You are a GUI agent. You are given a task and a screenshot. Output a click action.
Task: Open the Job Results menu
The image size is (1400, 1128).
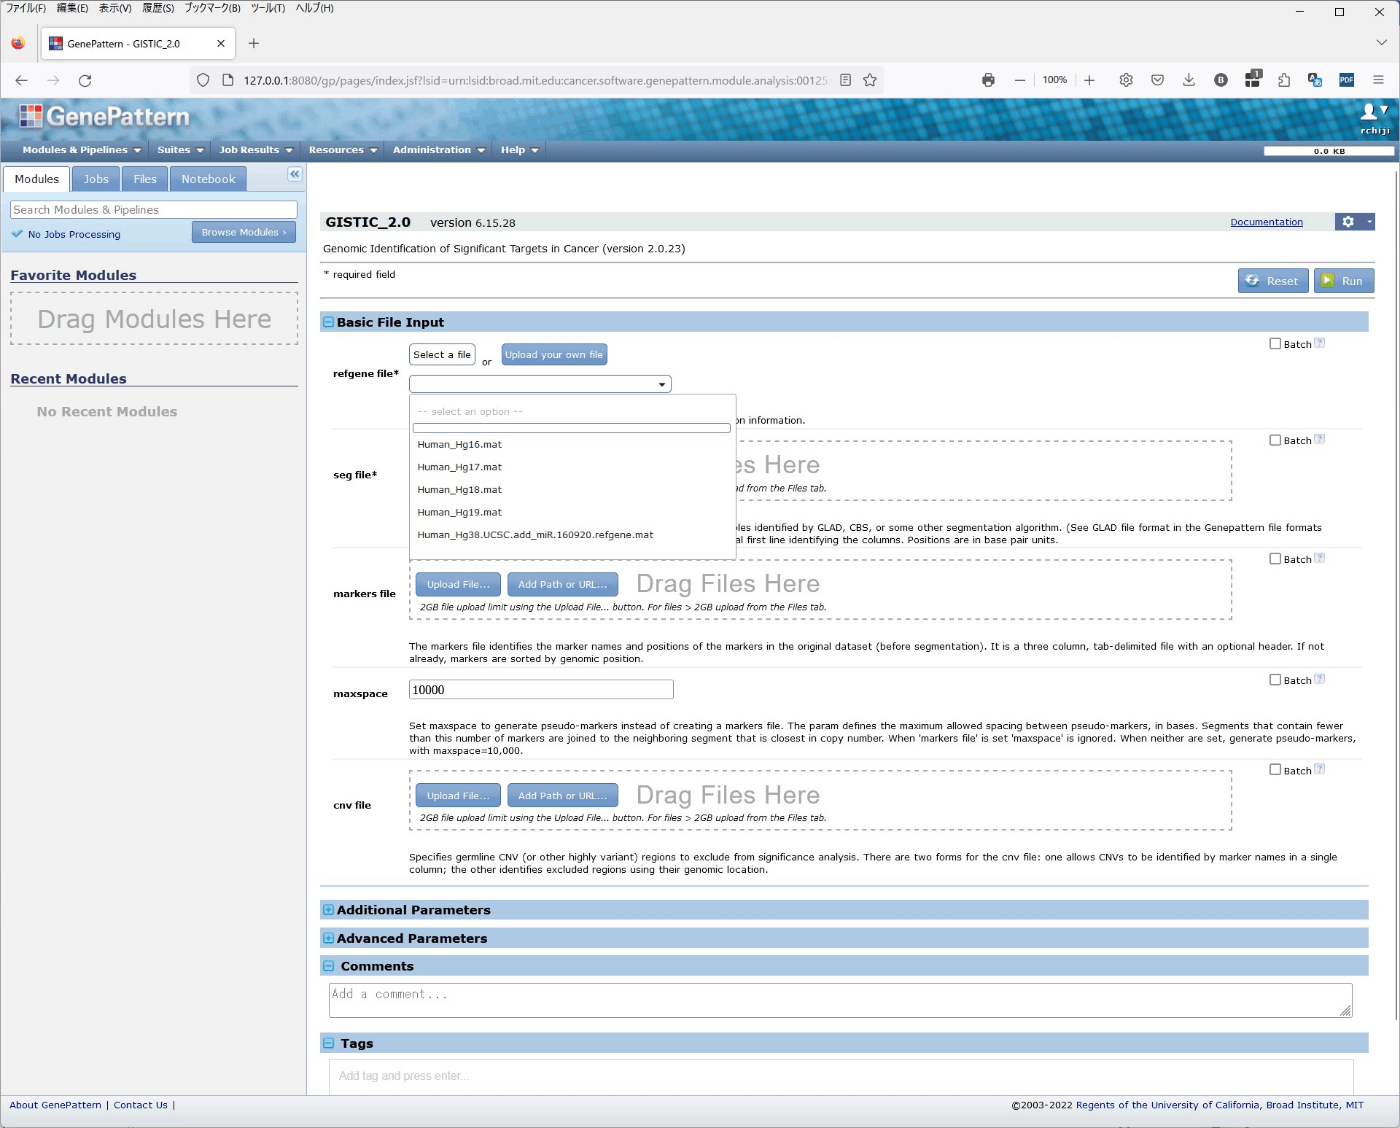256,150
